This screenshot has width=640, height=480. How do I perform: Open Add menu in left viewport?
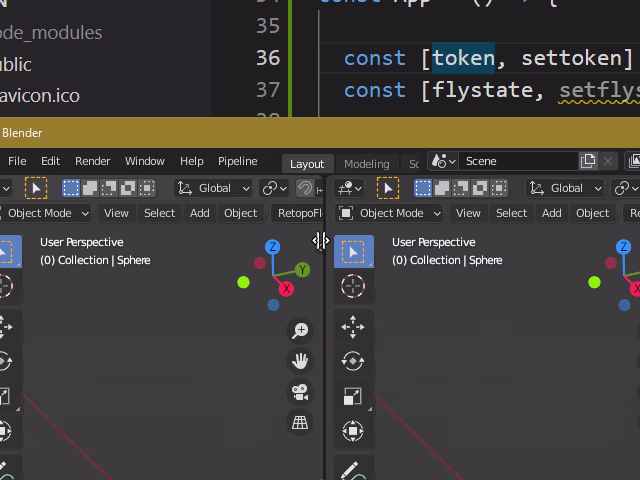click(200, 213)
